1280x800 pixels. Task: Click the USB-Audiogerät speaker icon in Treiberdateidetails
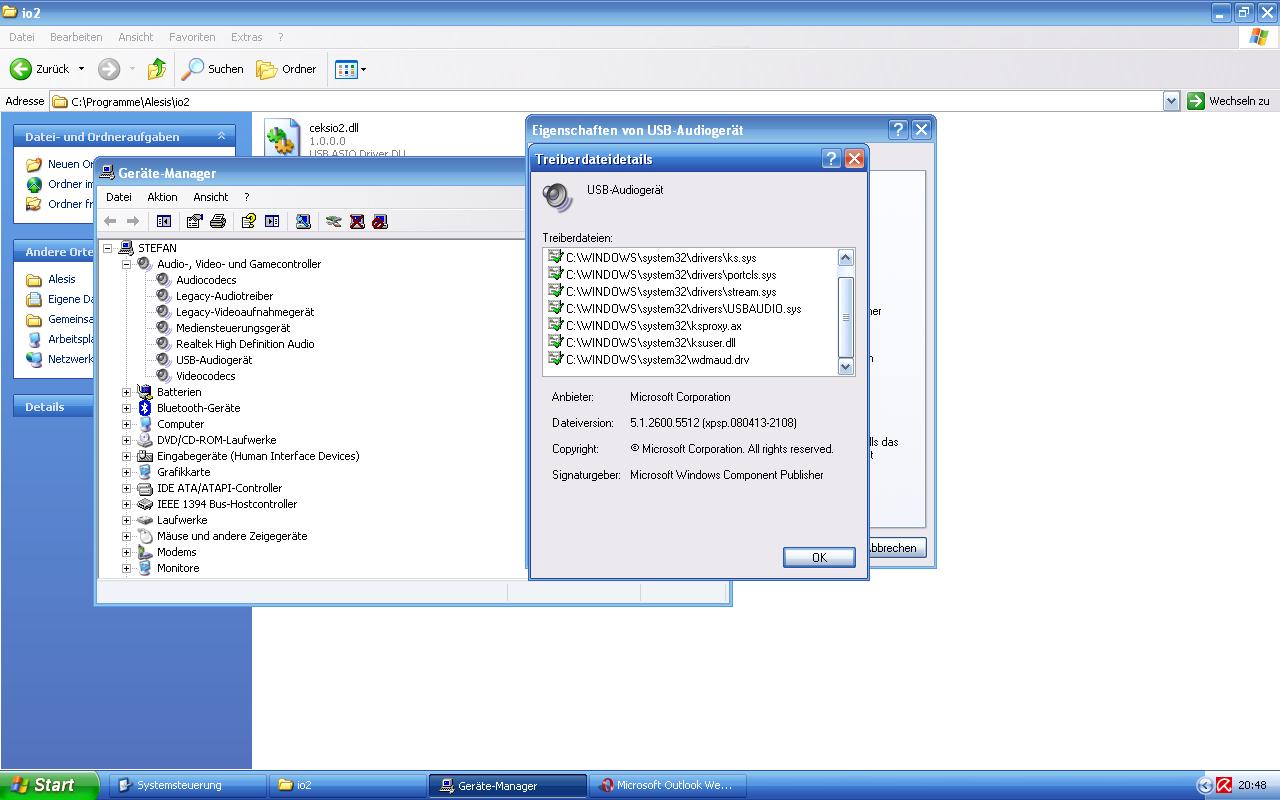click(557, 196)
